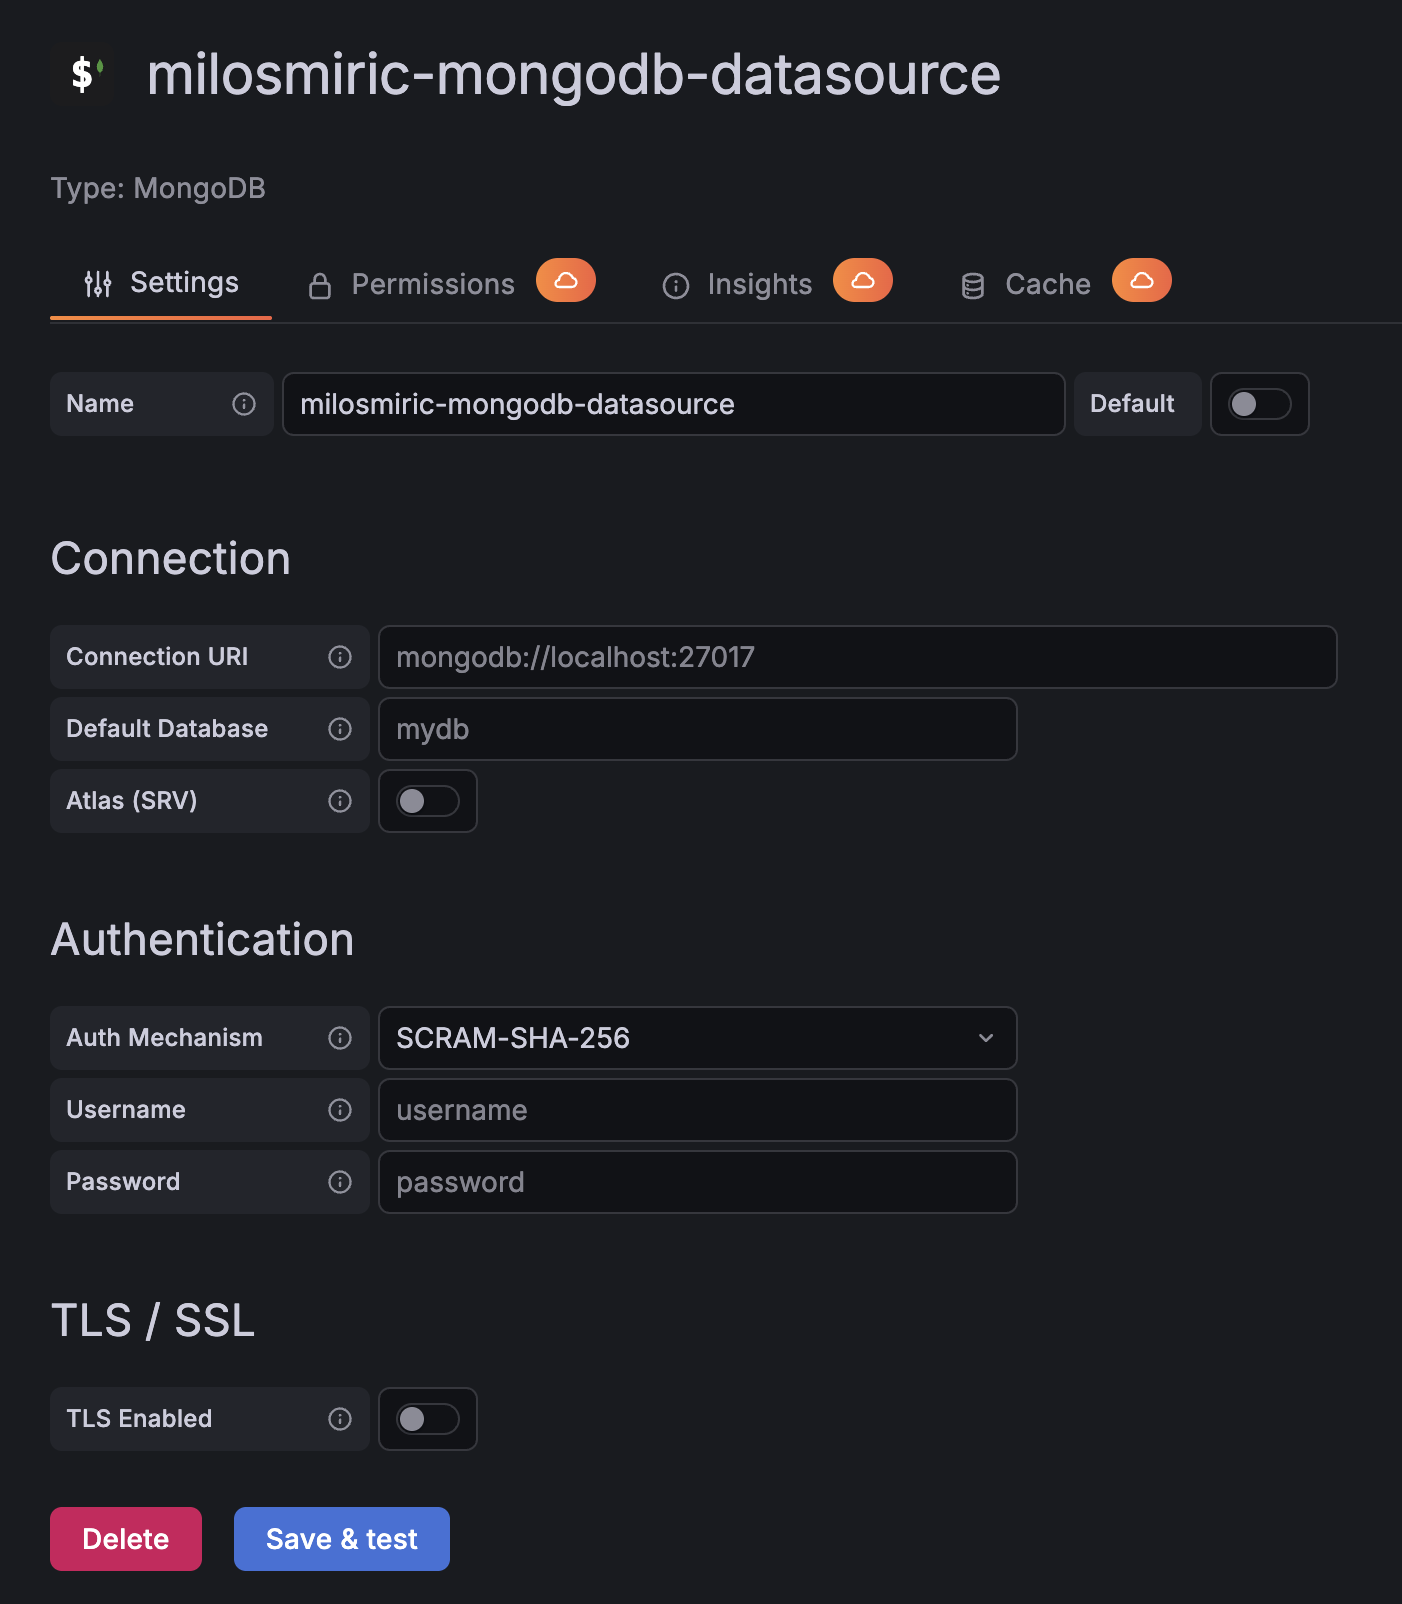Image resolution: width=1402 pixels, height=1604 pixels.
Task: Turn on the TLS Enabled switch
Action: [428, 1419]
